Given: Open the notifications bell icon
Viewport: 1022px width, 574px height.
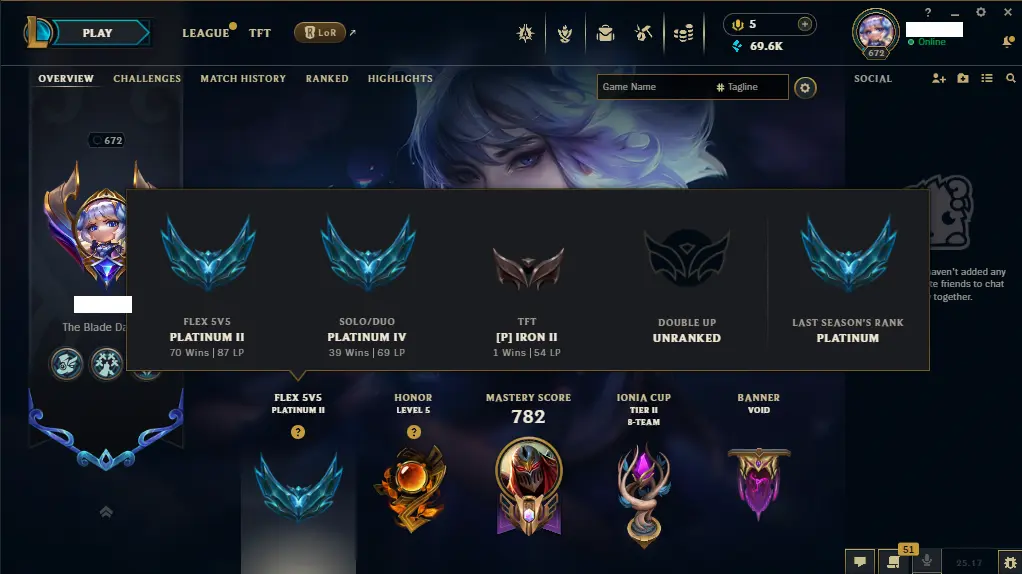Looking at the screenshot, I should point(1008,42).
